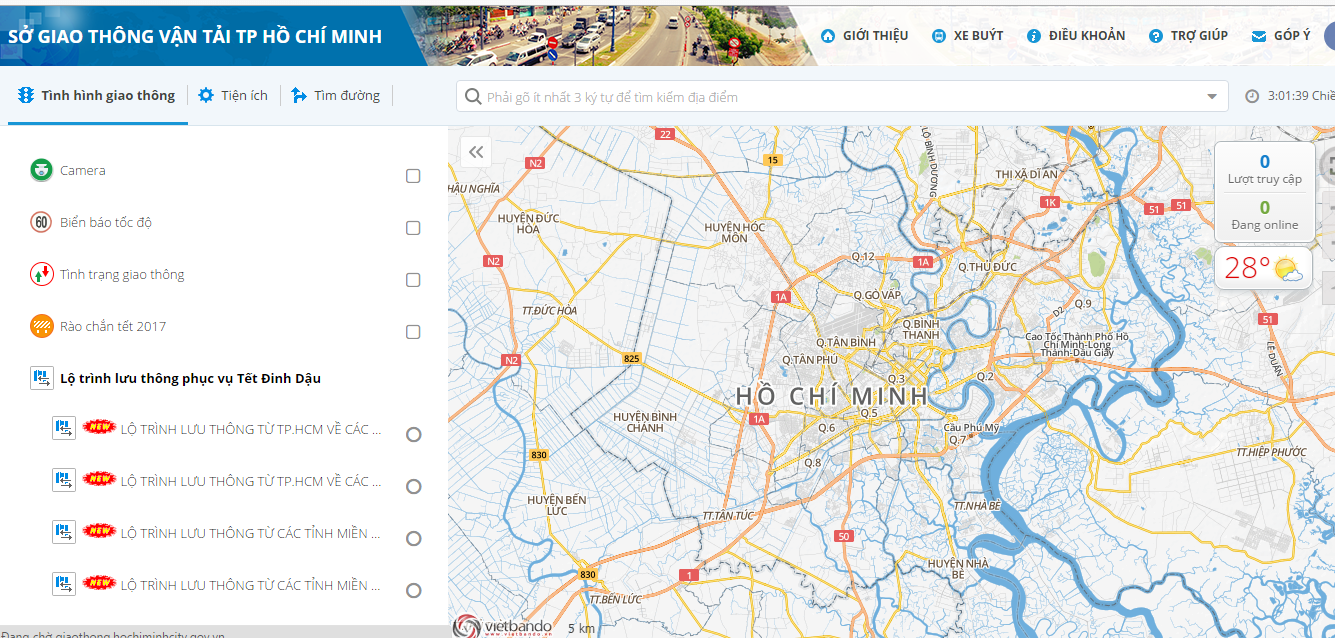Toggle the Tình trạng giao thông checkbox

(x=413, y=280)
